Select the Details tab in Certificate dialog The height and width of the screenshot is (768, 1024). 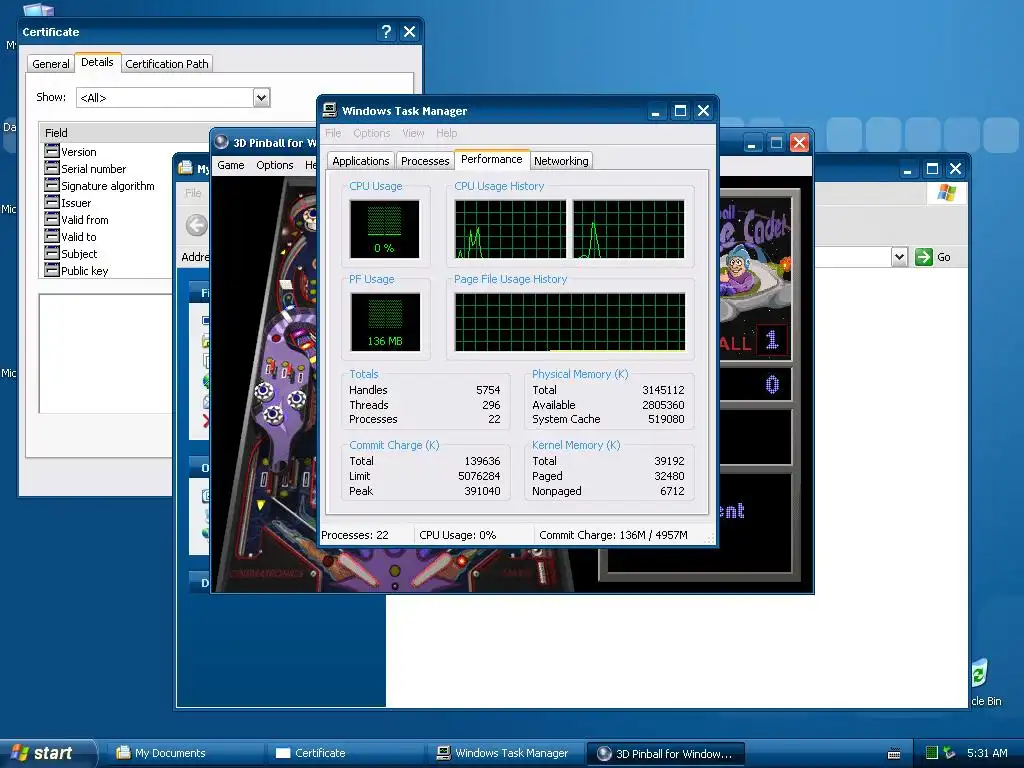coord(97,63)
